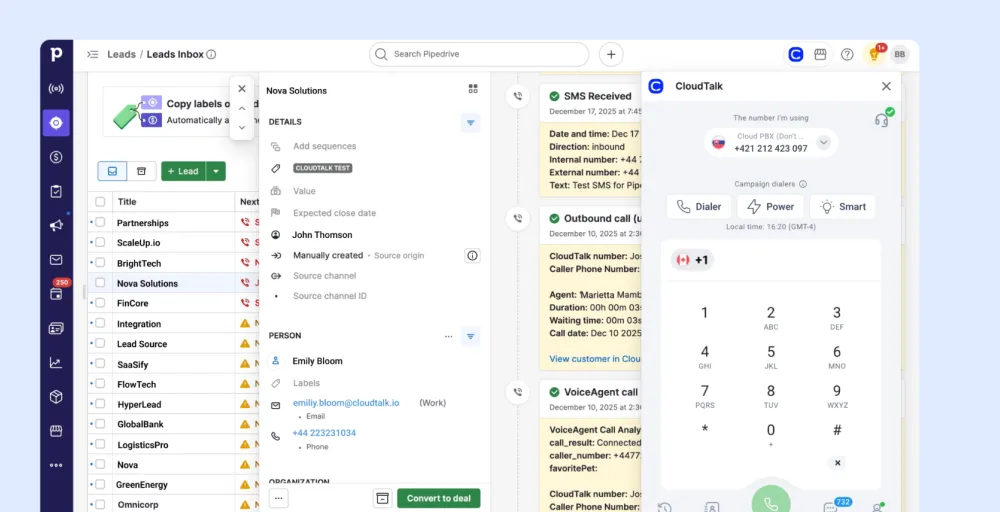Open the messages icon with 732 badge

(x=830, y=506)
